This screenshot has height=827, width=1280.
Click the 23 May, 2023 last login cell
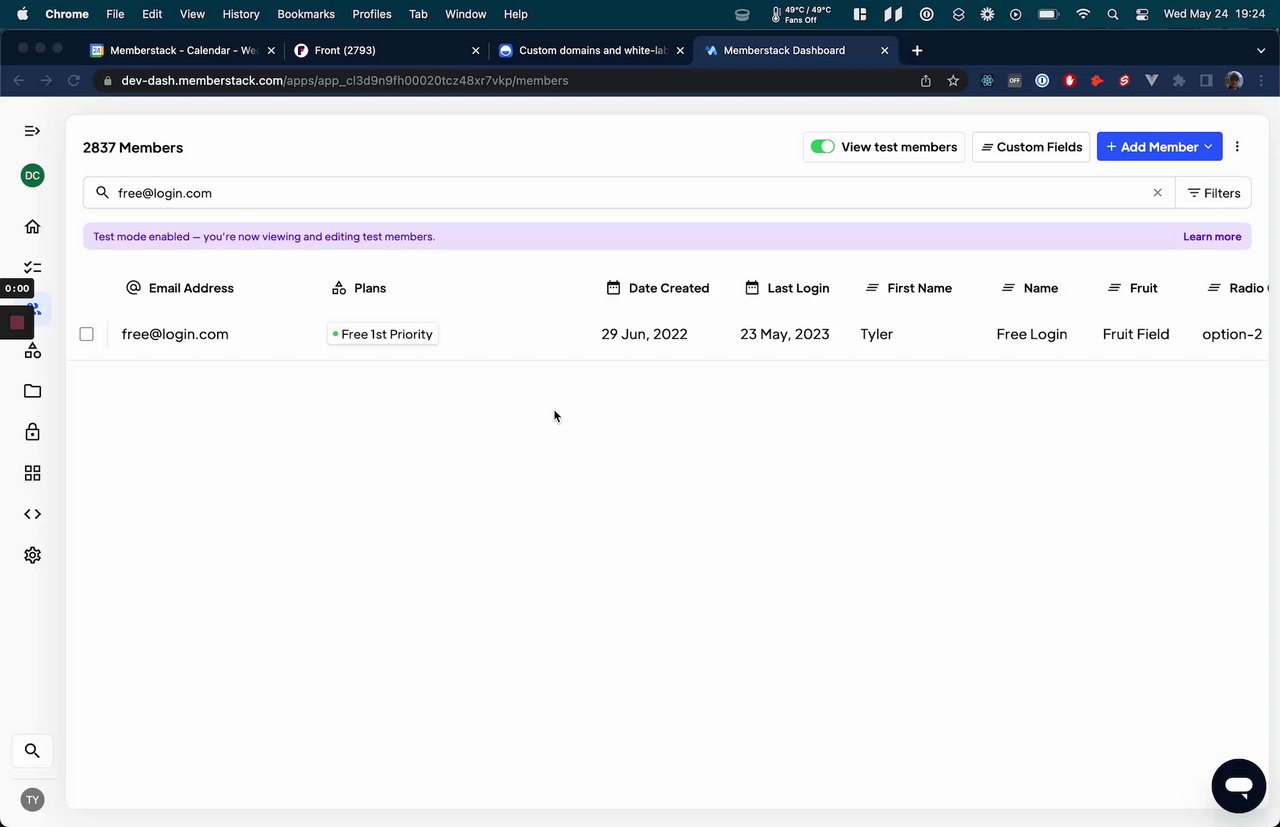pos(785,334)
